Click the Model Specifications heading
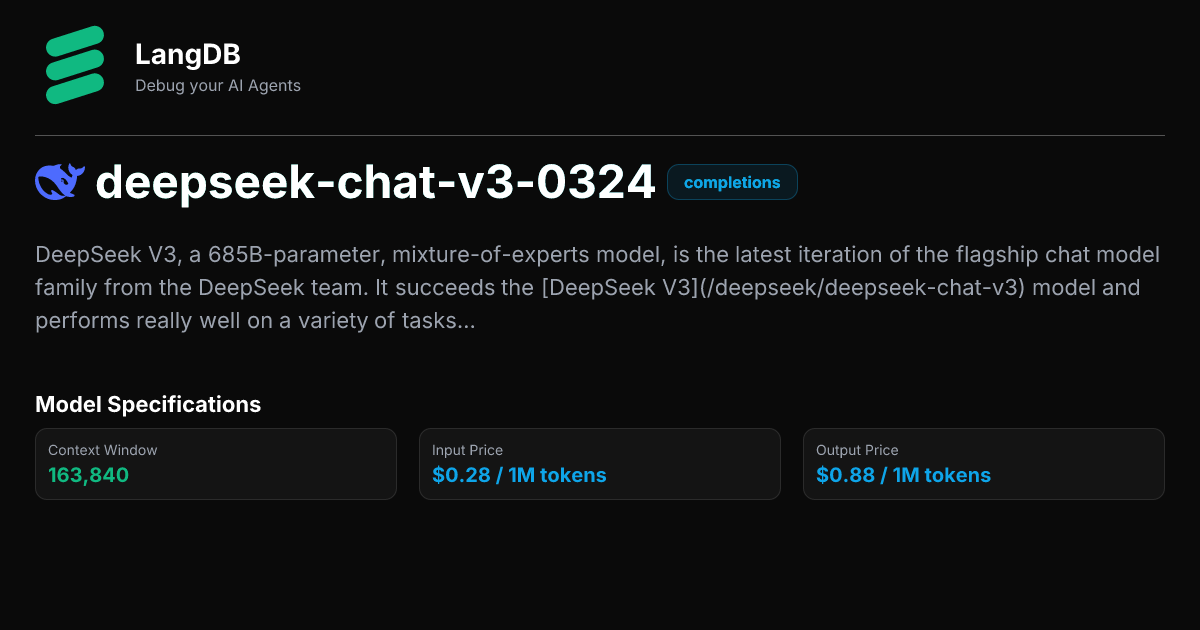 coord(148,404)
